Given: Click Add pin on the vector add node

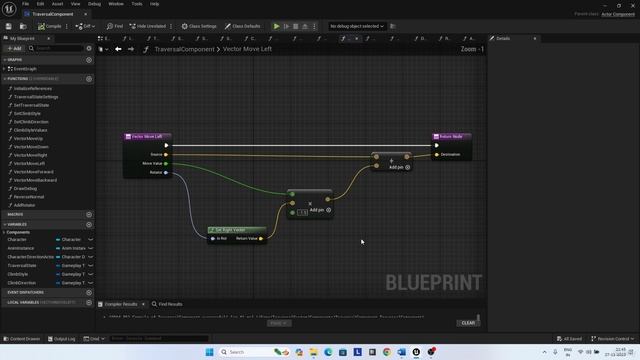Looking at the screenshot, I should tap(399, 167).
